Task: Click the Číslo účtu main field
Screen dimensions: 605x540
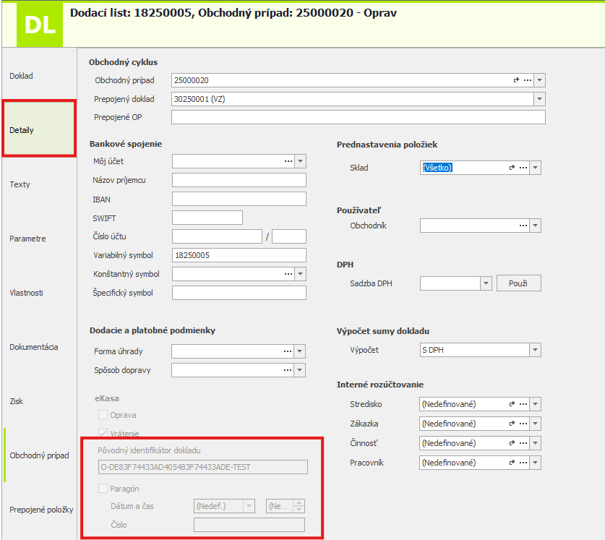Action: [217, 236]
